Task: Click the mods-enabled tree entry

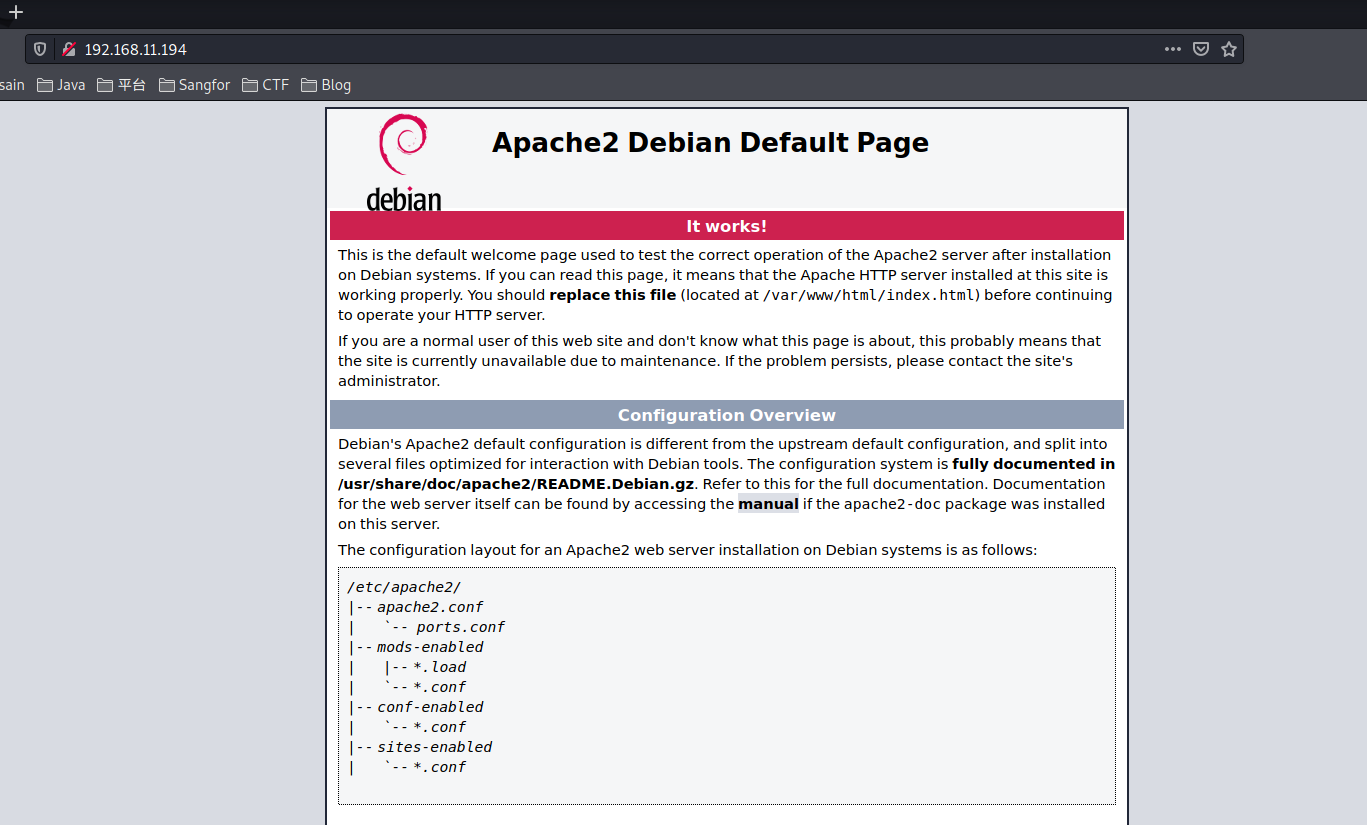Action: [x=430, y=647]
